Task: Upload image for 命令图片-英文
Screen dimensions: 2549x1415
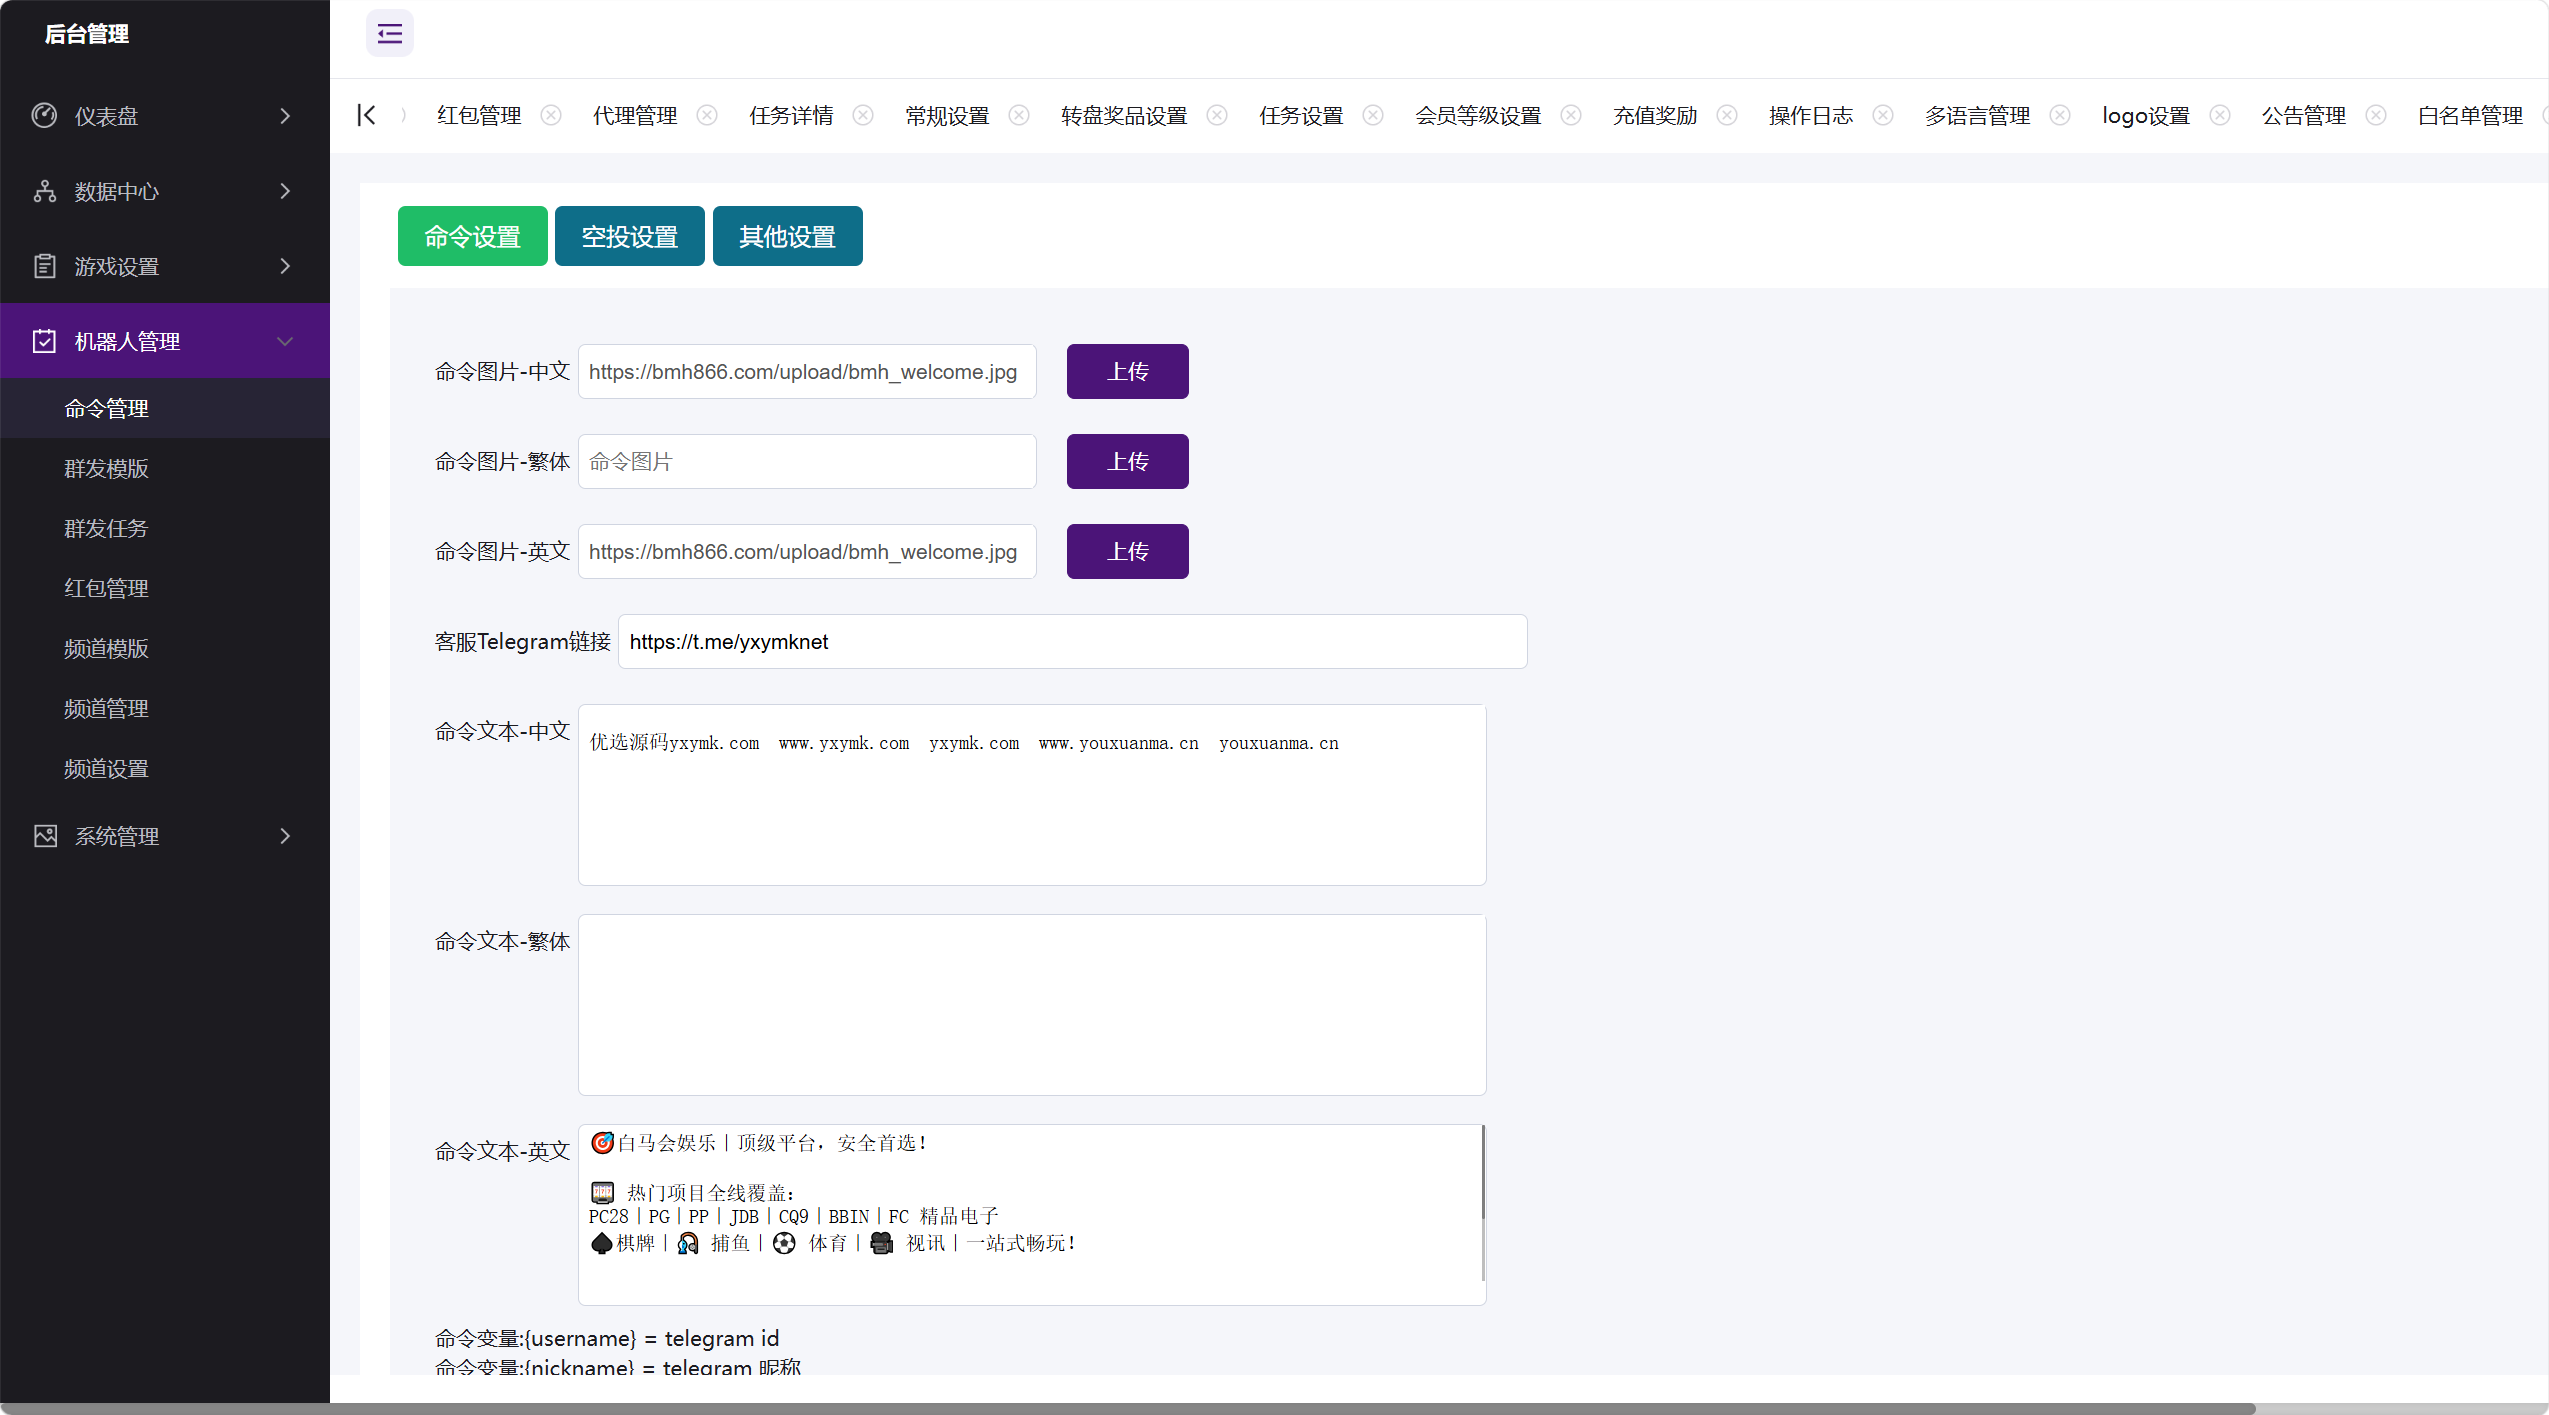Action: point(1128,551)
